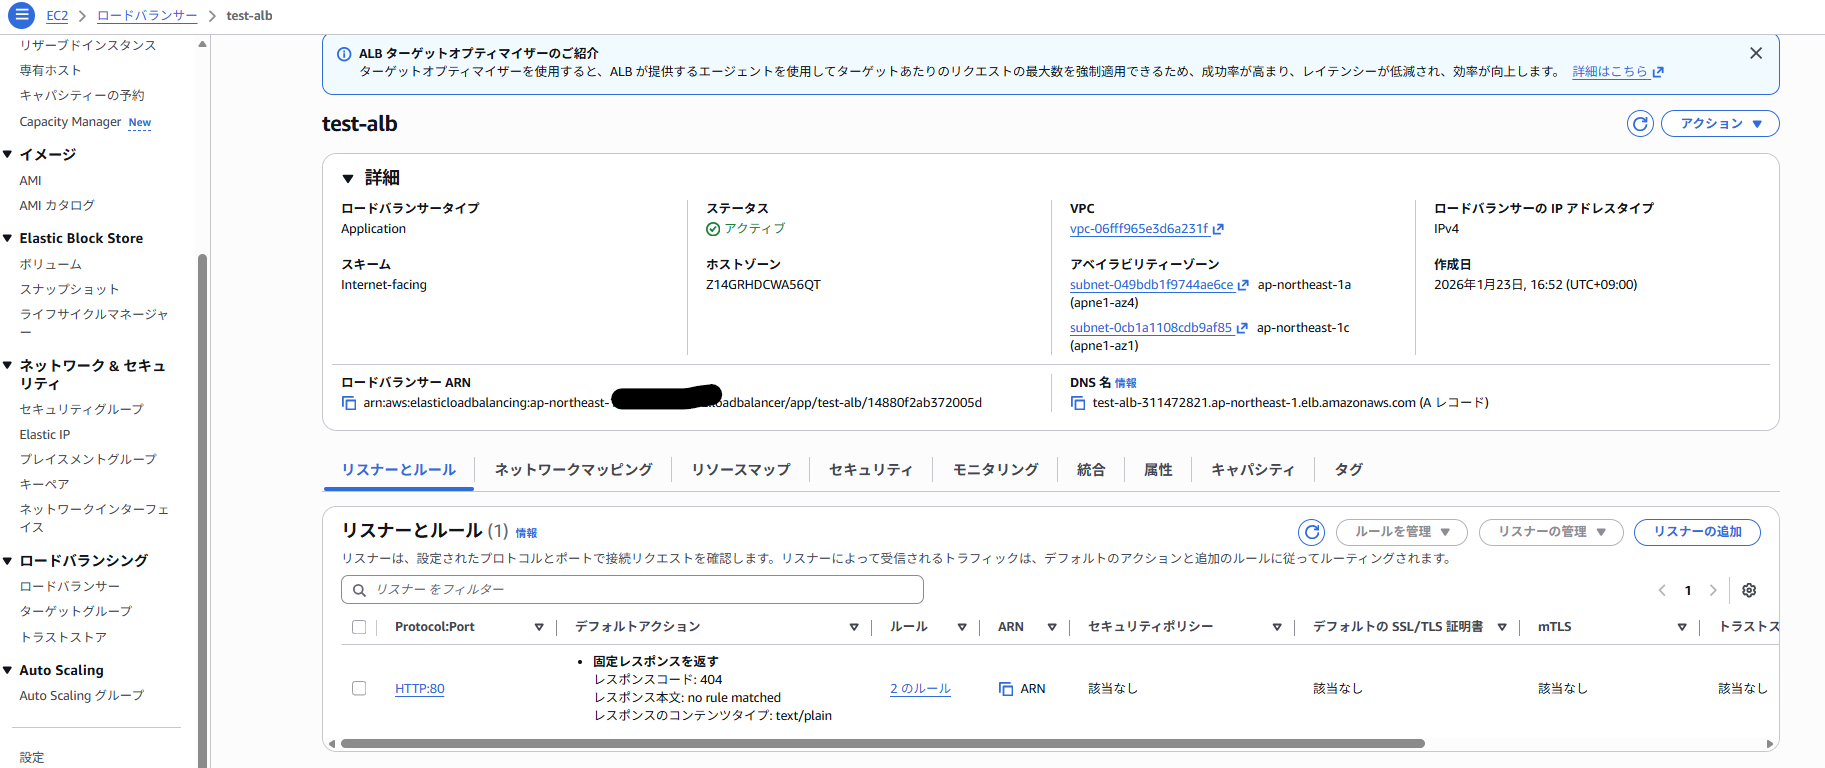Open the hamburger navigation menu icon
The height and width of the screenshot is (768, 1825).
point(21,15)
